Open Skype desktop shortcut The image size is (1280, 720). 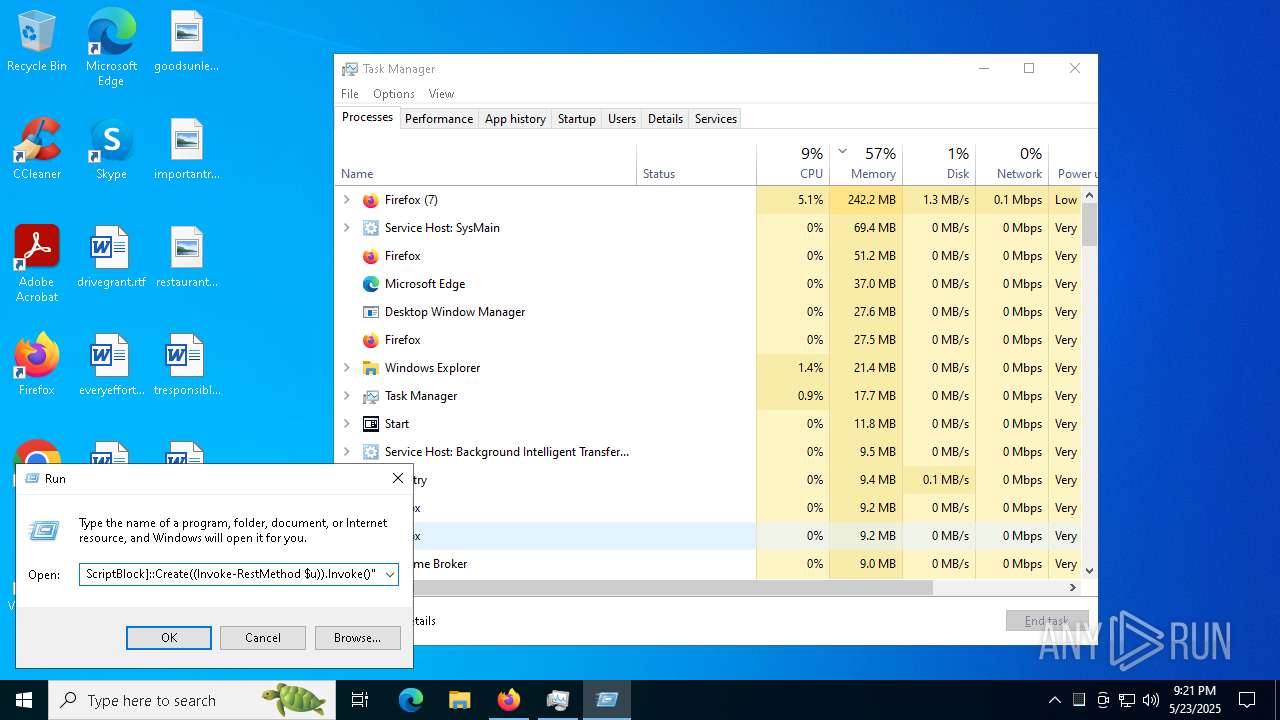pyautogui.click(x=111, y=149)
